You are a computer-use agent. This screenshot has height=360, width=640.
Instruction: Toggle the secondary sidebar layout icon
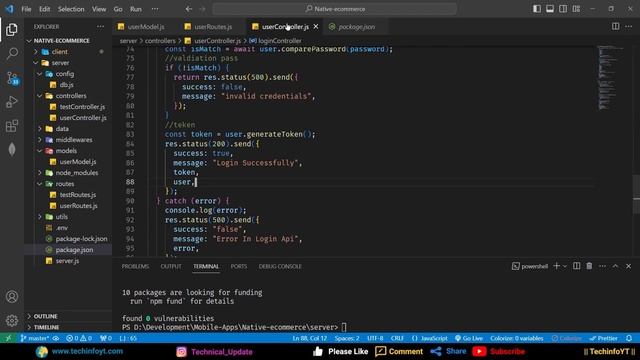pos(563,9)
